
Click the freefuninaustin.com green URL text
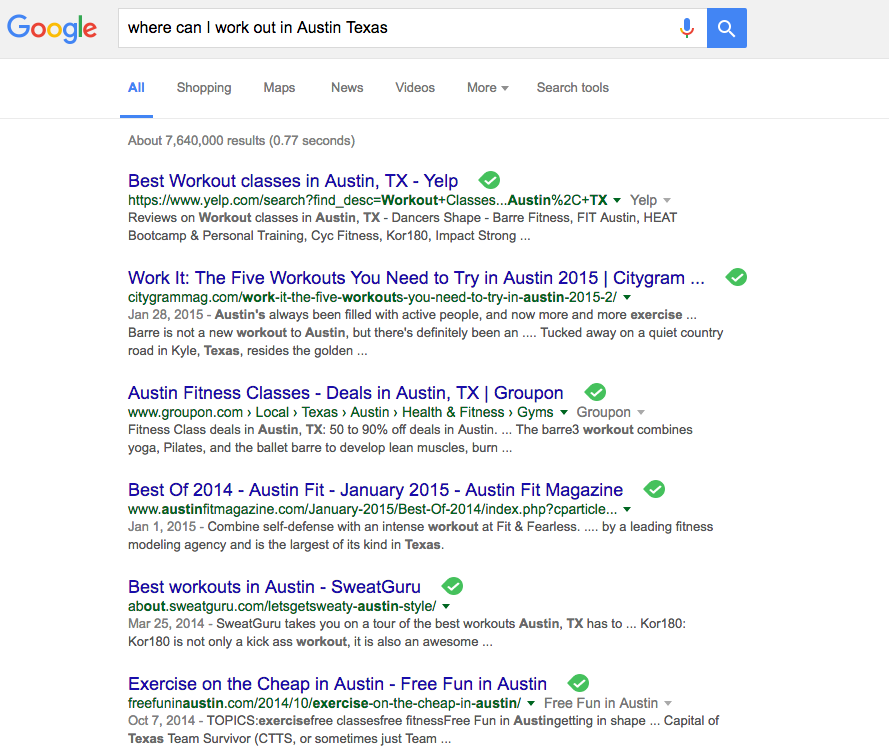324,703
